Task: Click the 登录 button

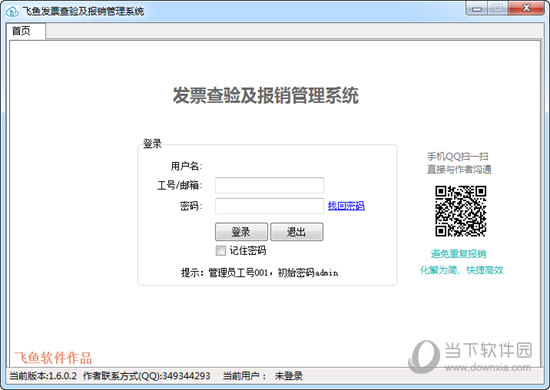Action: click(x=241, y=232)
